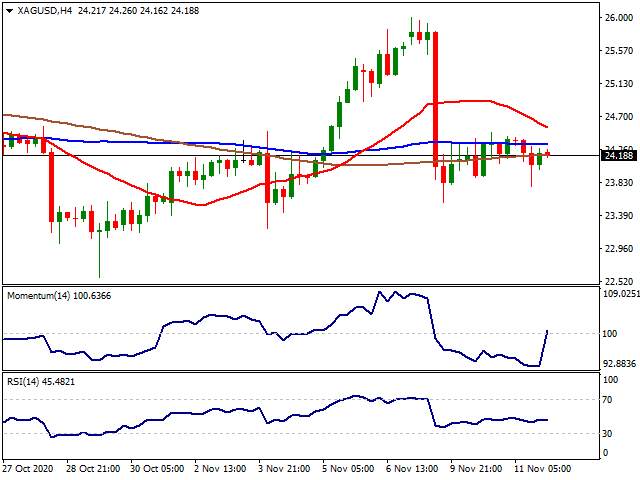The width and height of the screenshot is (640, 480).
Task: Click the RSI 100 scale label
Action: 610,380
